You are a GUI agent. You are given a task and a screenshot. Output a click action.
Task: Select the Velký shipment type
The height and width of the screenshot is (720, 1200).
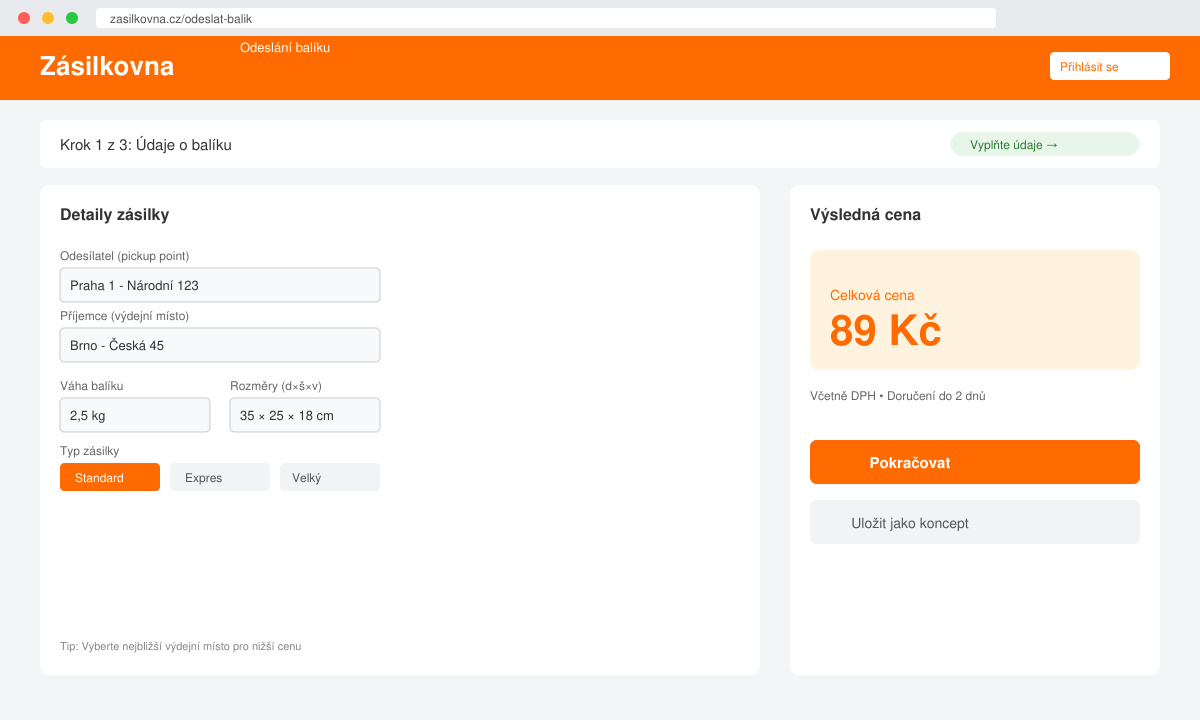(330, 477)
